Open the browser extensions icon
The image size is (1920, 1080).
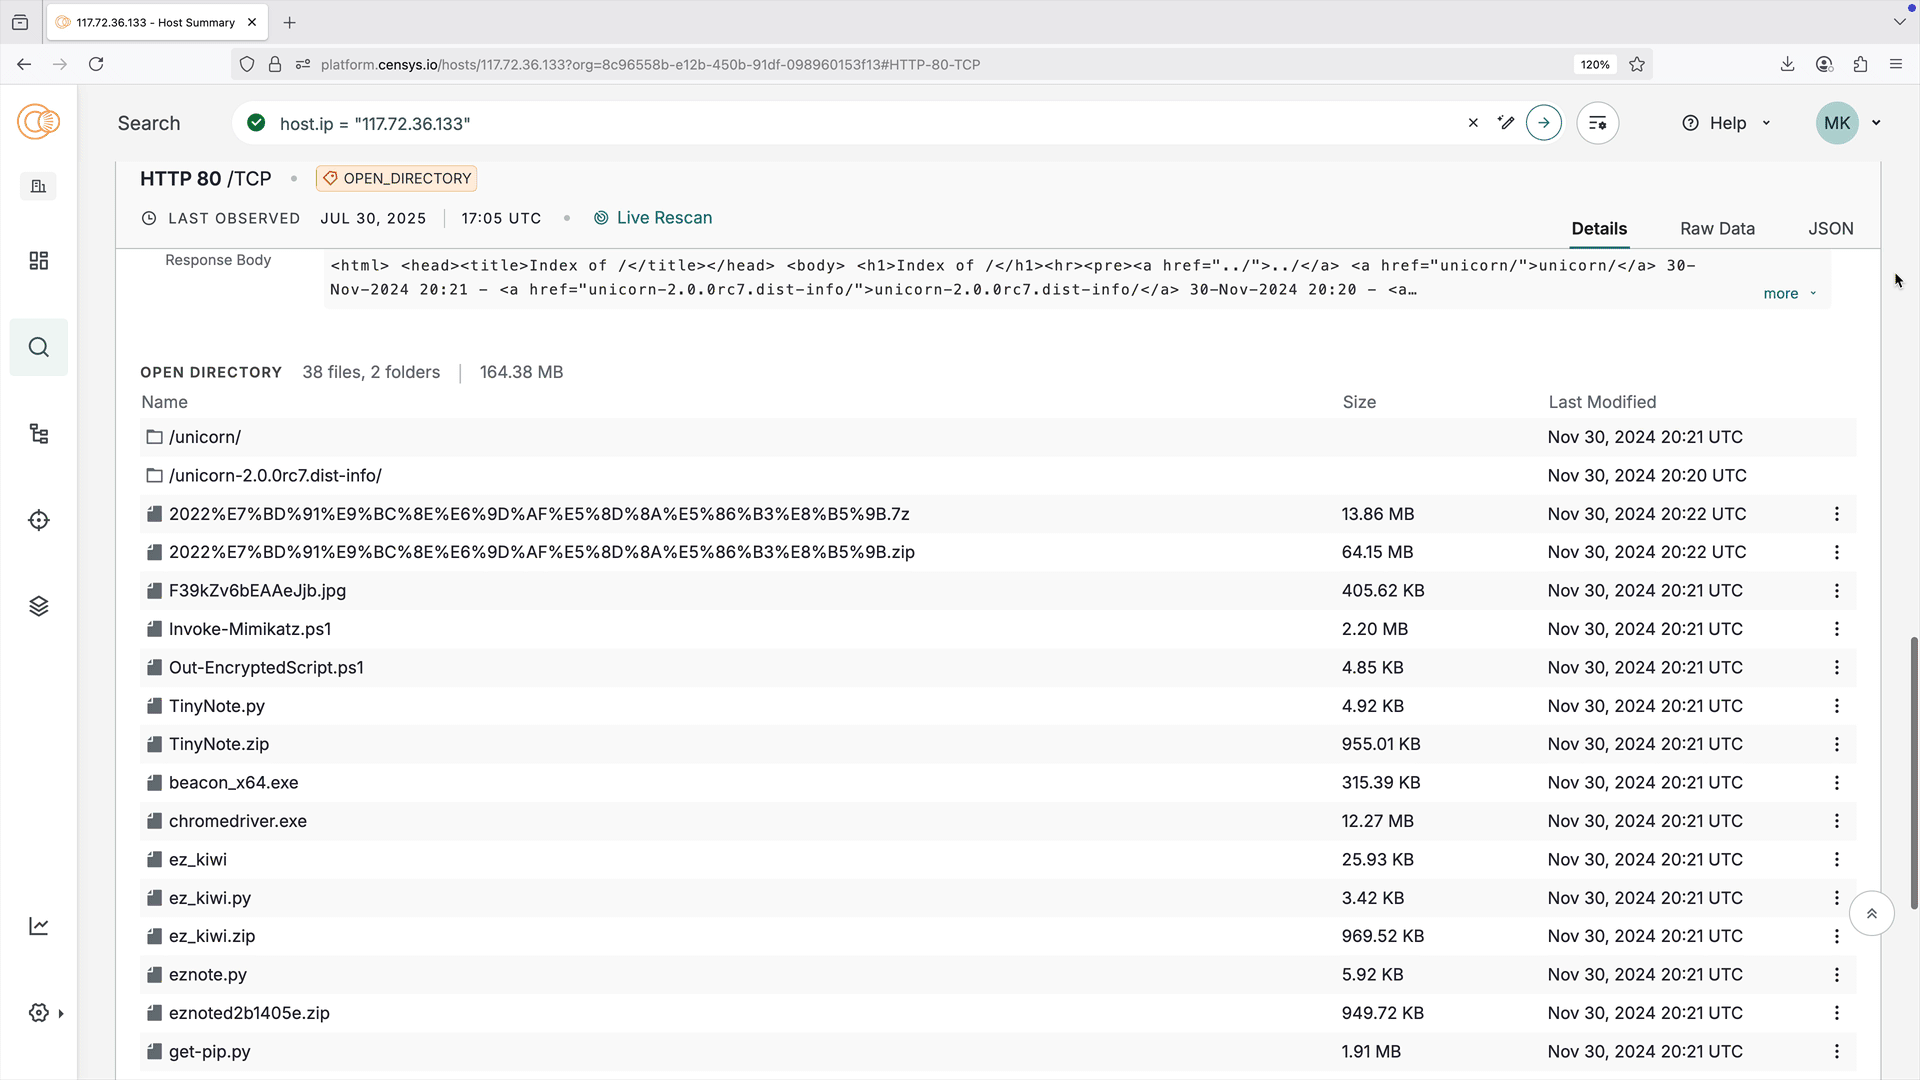point(1860,64)
